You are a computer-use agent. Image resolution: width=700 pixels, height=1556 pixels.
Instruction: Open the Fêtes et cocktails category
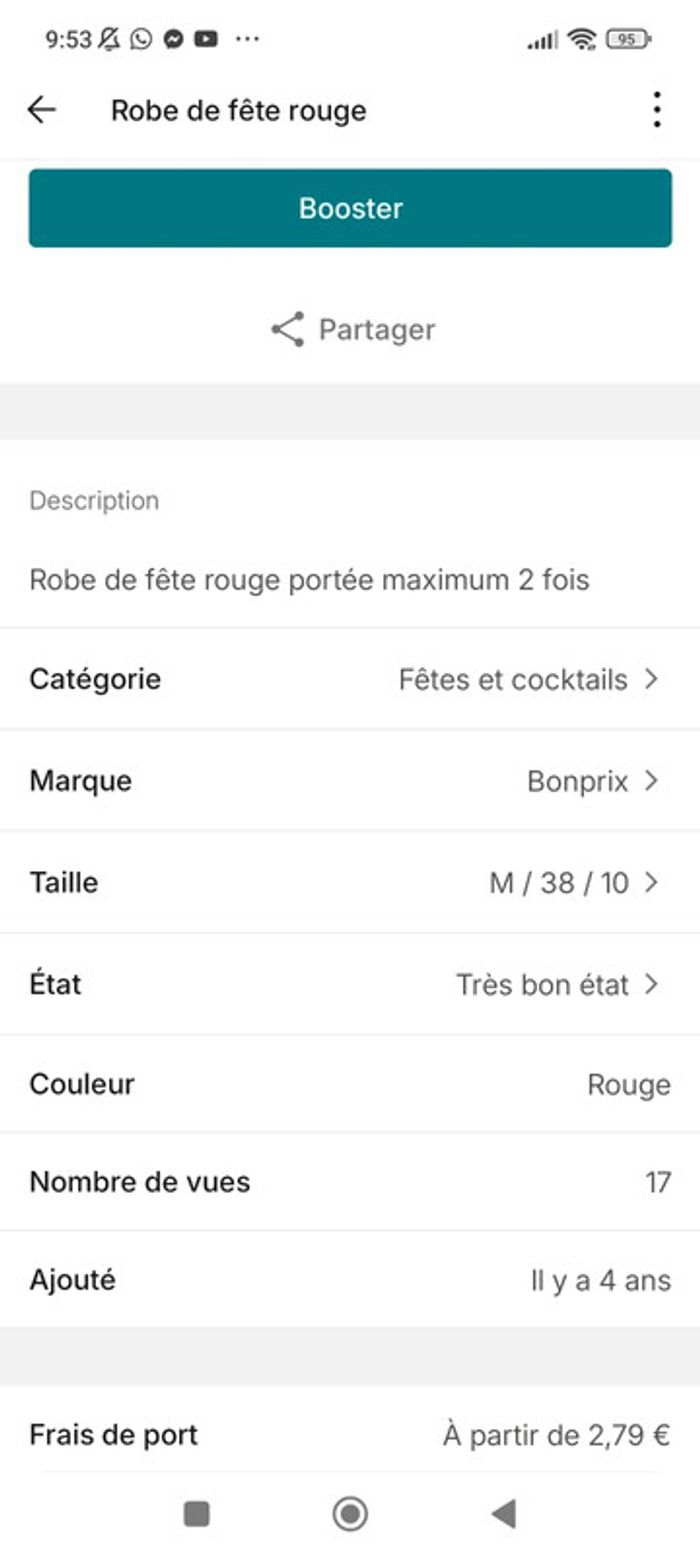512,680
